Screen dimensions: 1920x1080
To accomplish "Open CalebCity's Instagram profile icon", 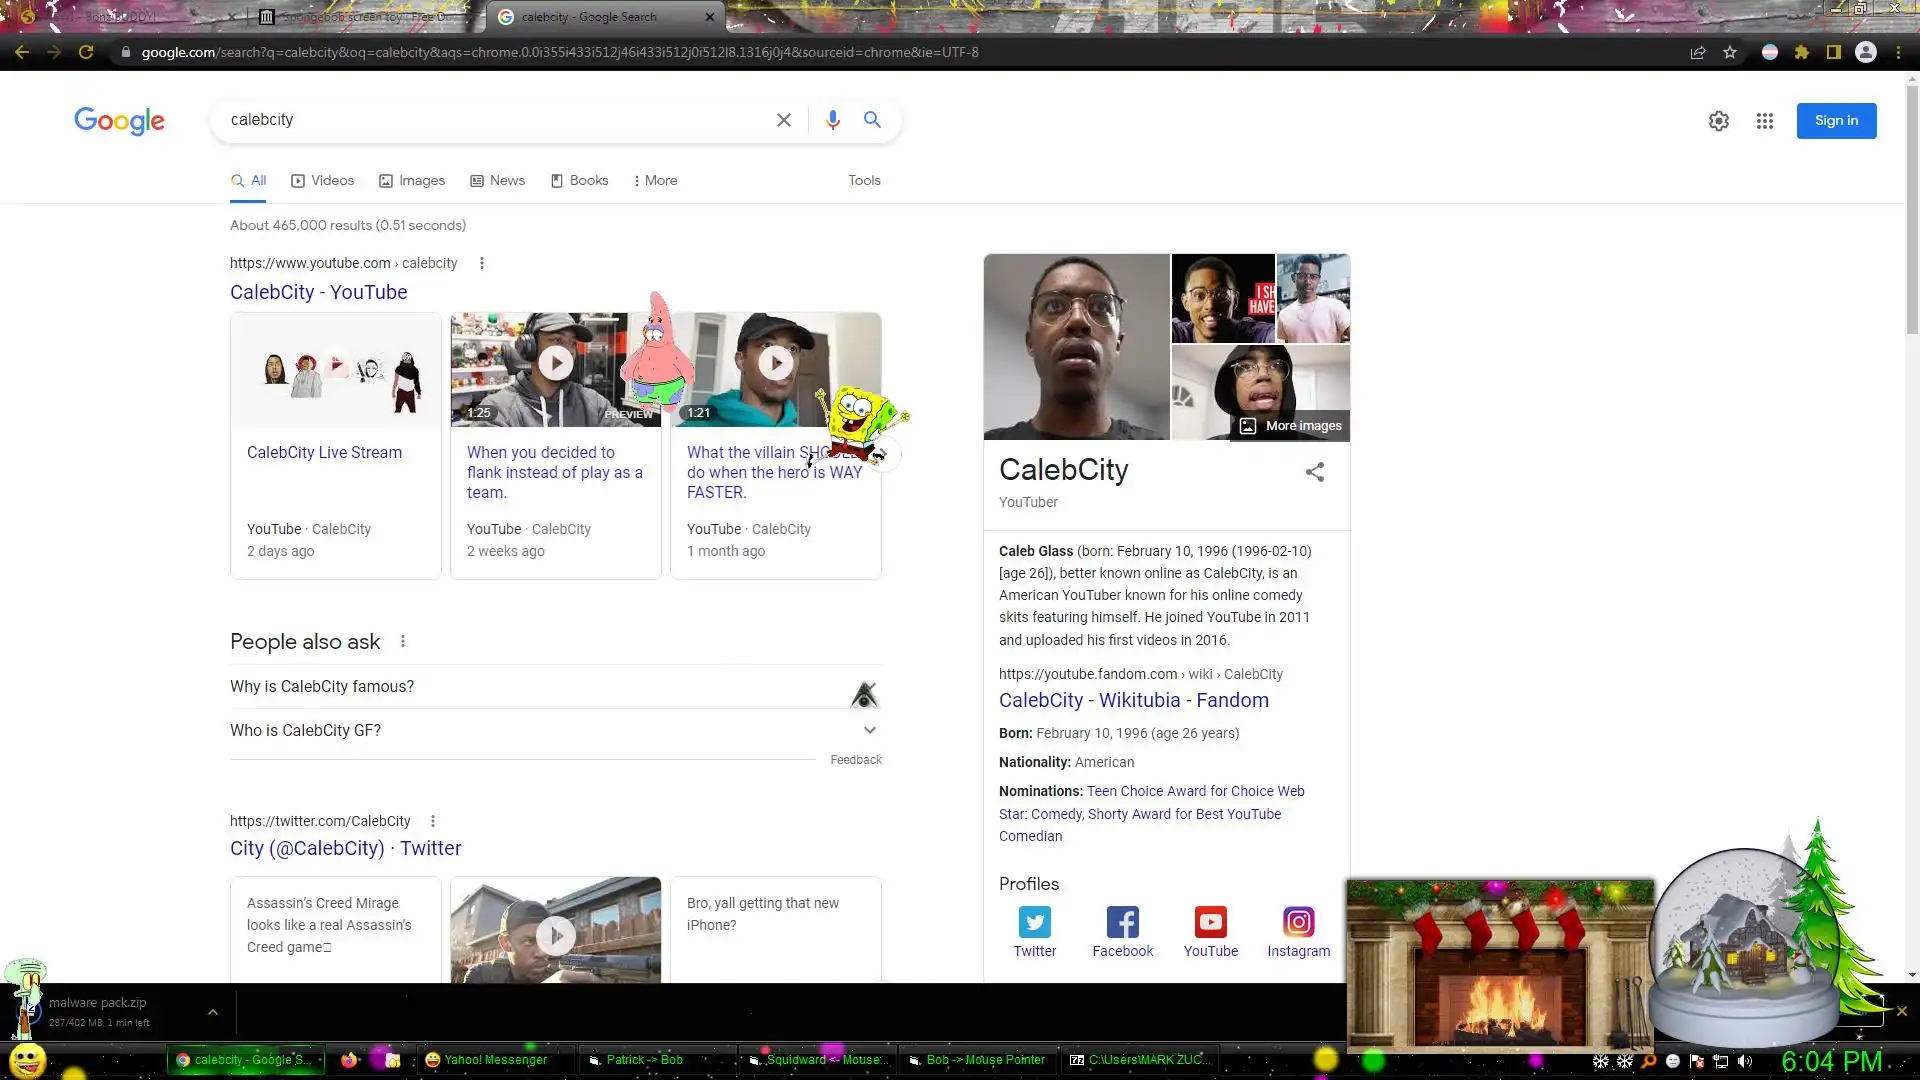I will coord(1298,922).
